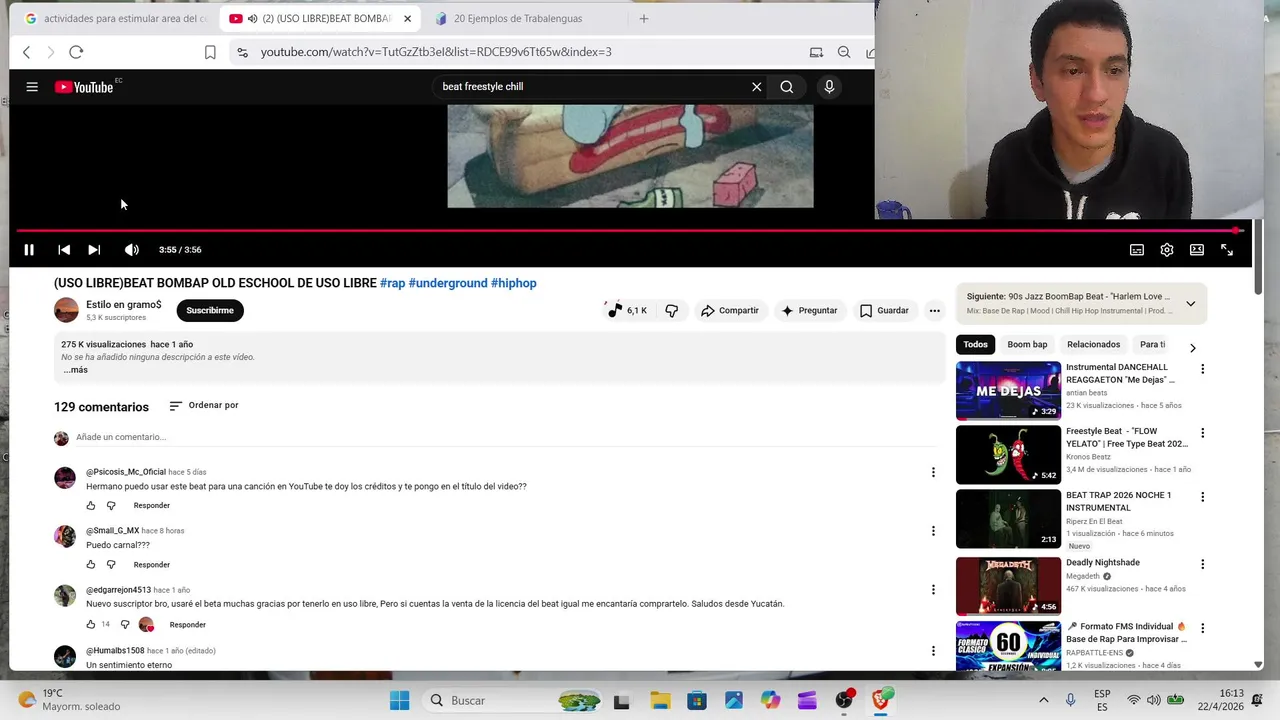
Task: Open the Compartir share dialog
Action: pyautogui.click(x=730, y=310)
